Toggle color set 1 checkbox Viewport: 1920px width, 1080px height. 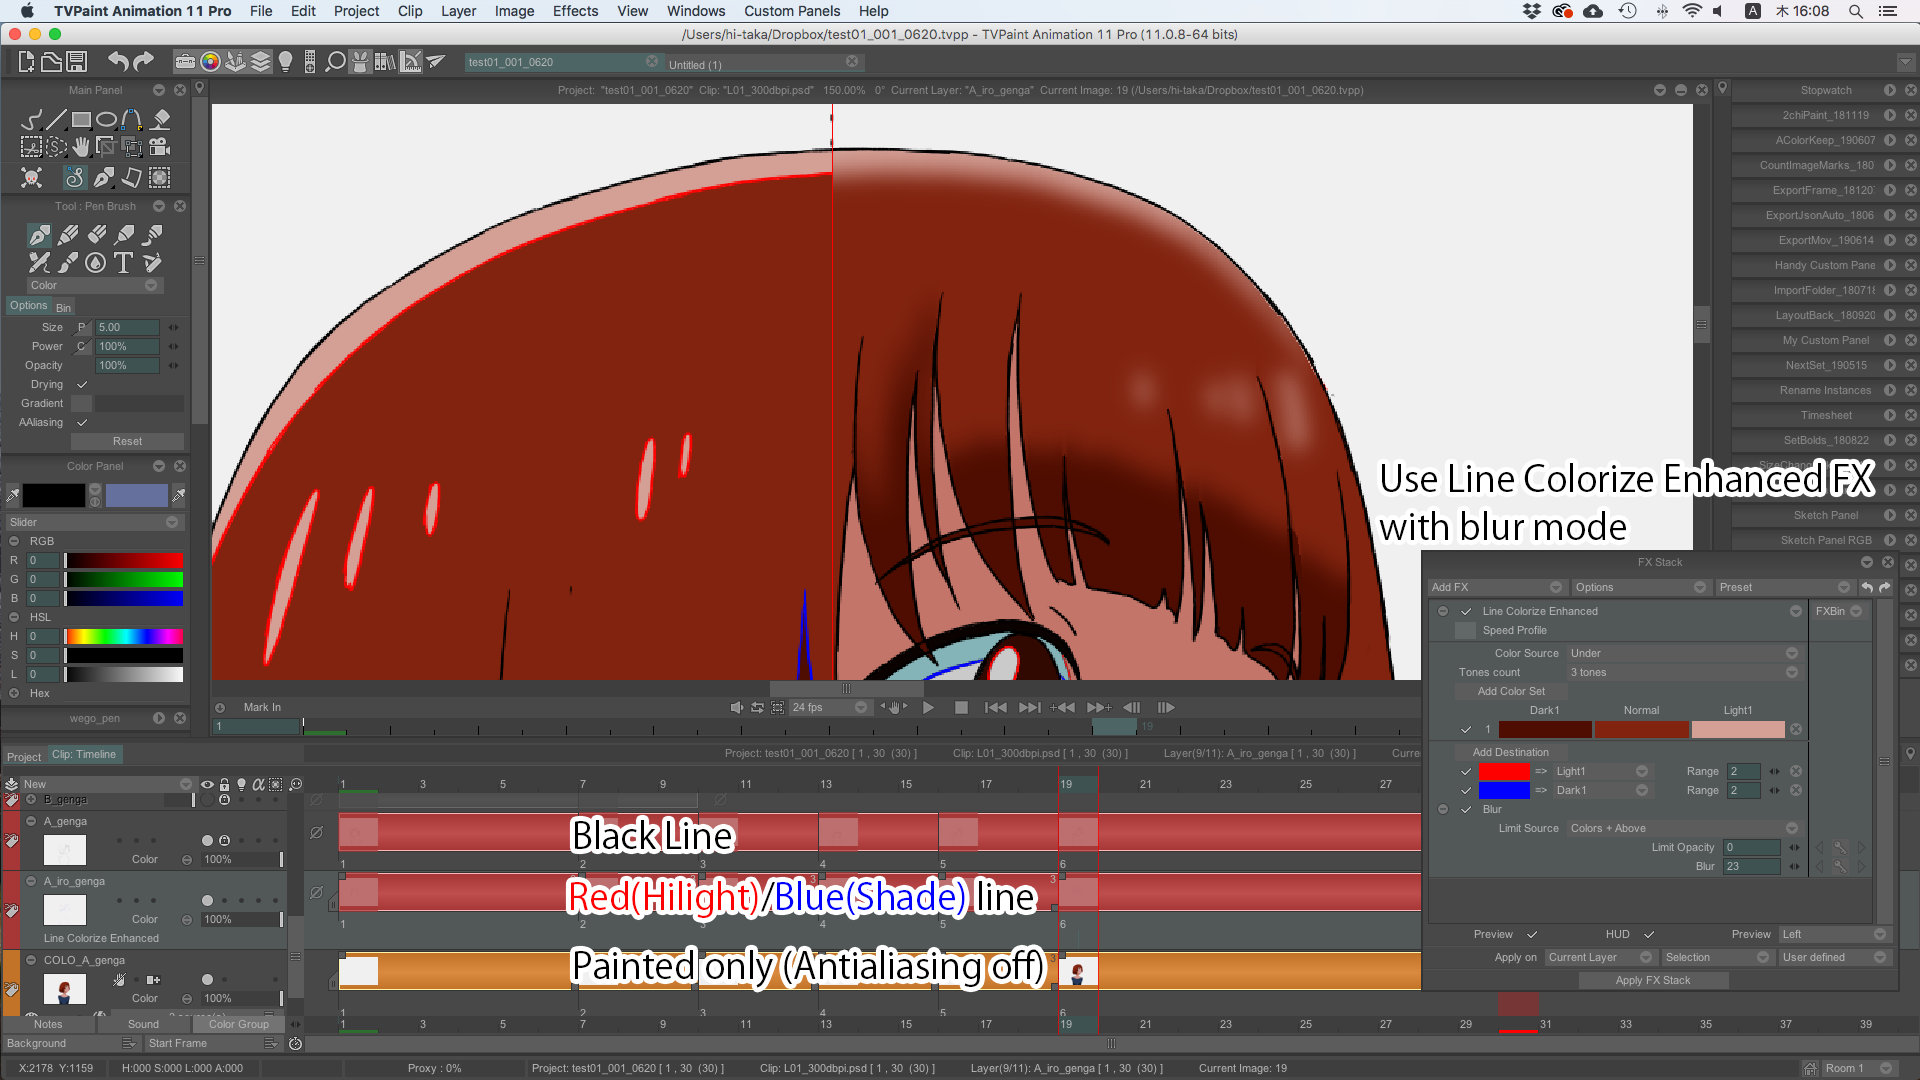pos(1466,729)
